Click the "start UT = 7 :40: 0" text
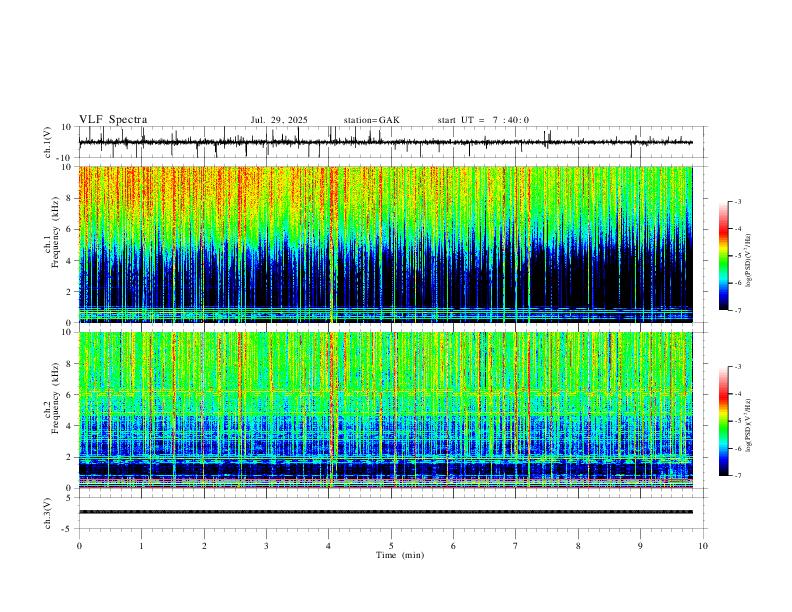792x612 pixels. (483, 120)
